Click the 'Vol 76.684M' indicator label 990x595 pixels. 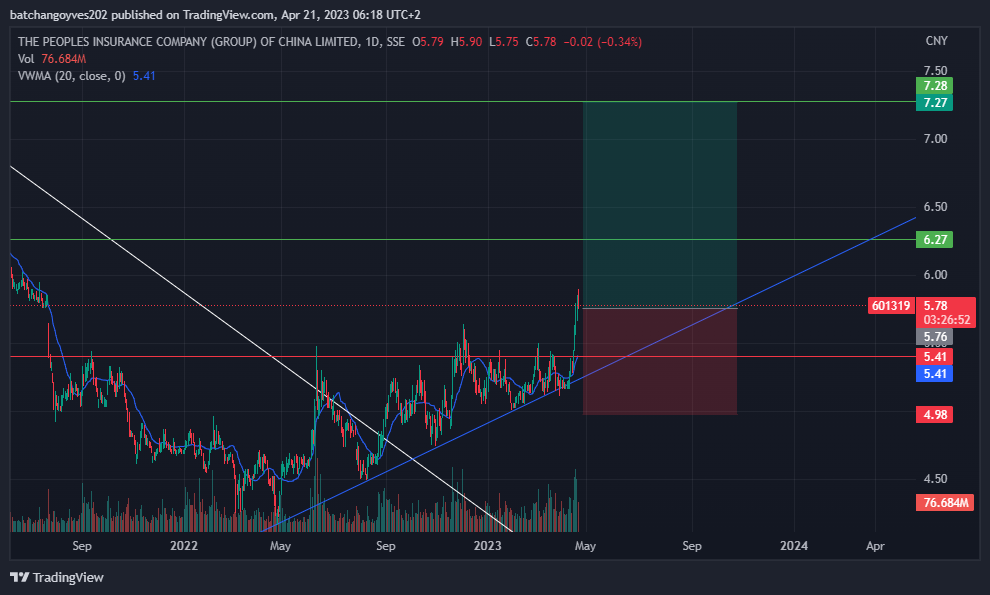tap(52, 59)
